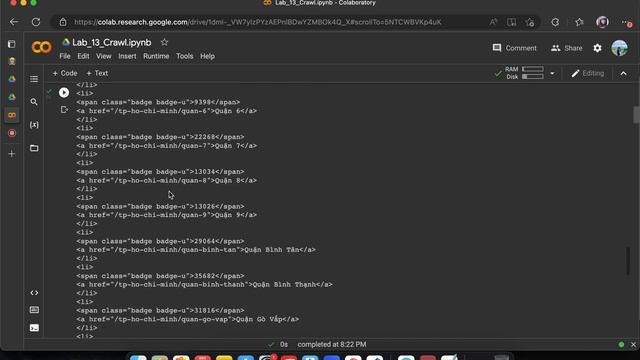Open the Terminal panel icon
This screenshot has height=360, width=640.
[34, 328]
